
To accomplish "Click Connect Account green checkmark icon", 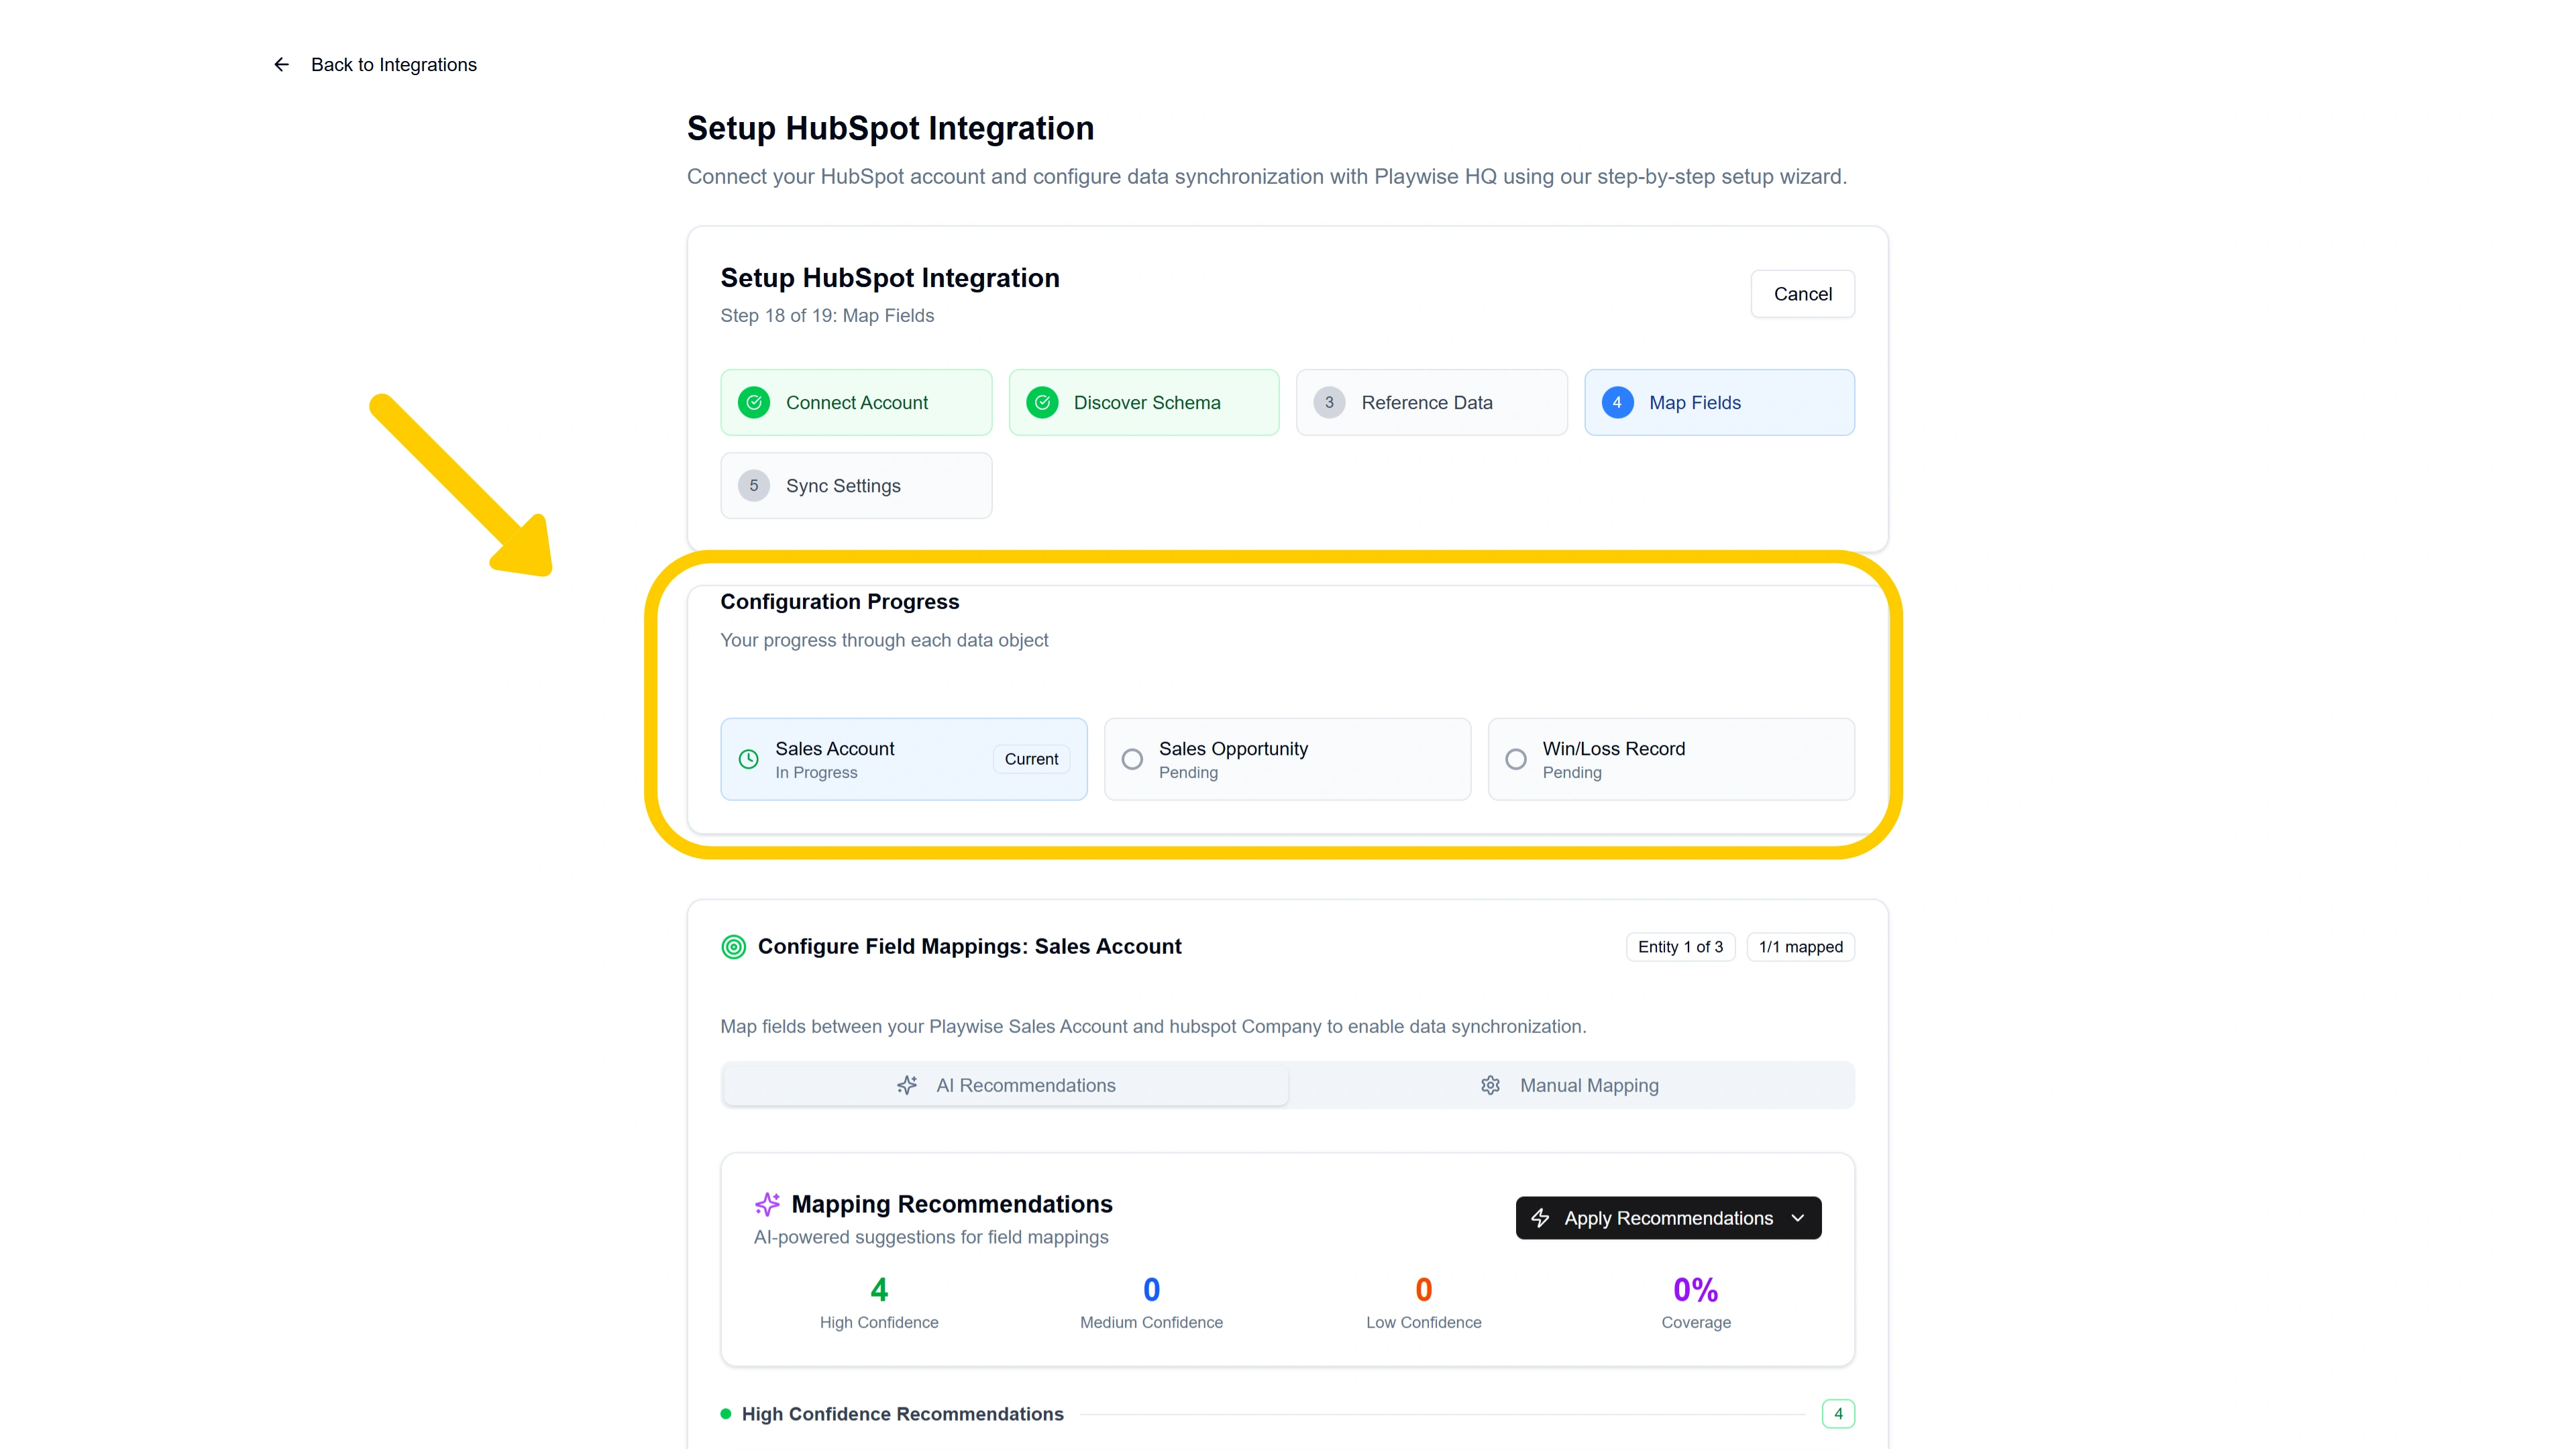I will (754, 402).
